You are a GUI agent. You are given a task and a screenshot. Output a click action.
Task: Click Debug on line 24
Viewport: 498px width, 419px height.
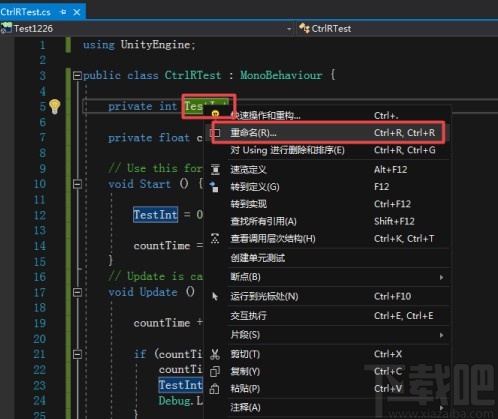coord(175,401)
